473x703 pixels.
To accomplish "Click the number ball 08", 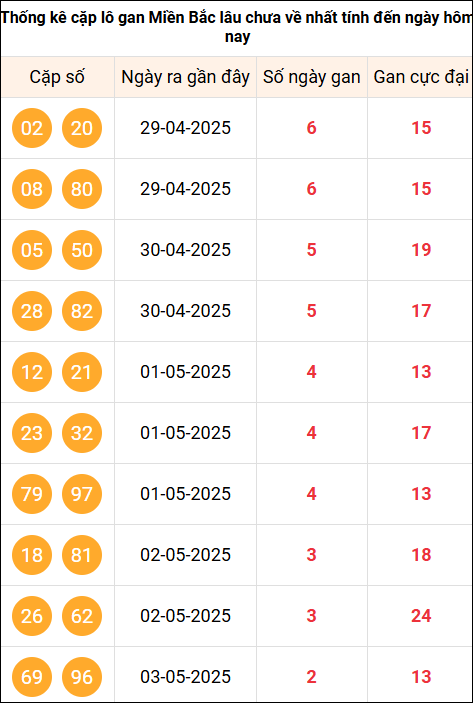I will pos(32,189).
